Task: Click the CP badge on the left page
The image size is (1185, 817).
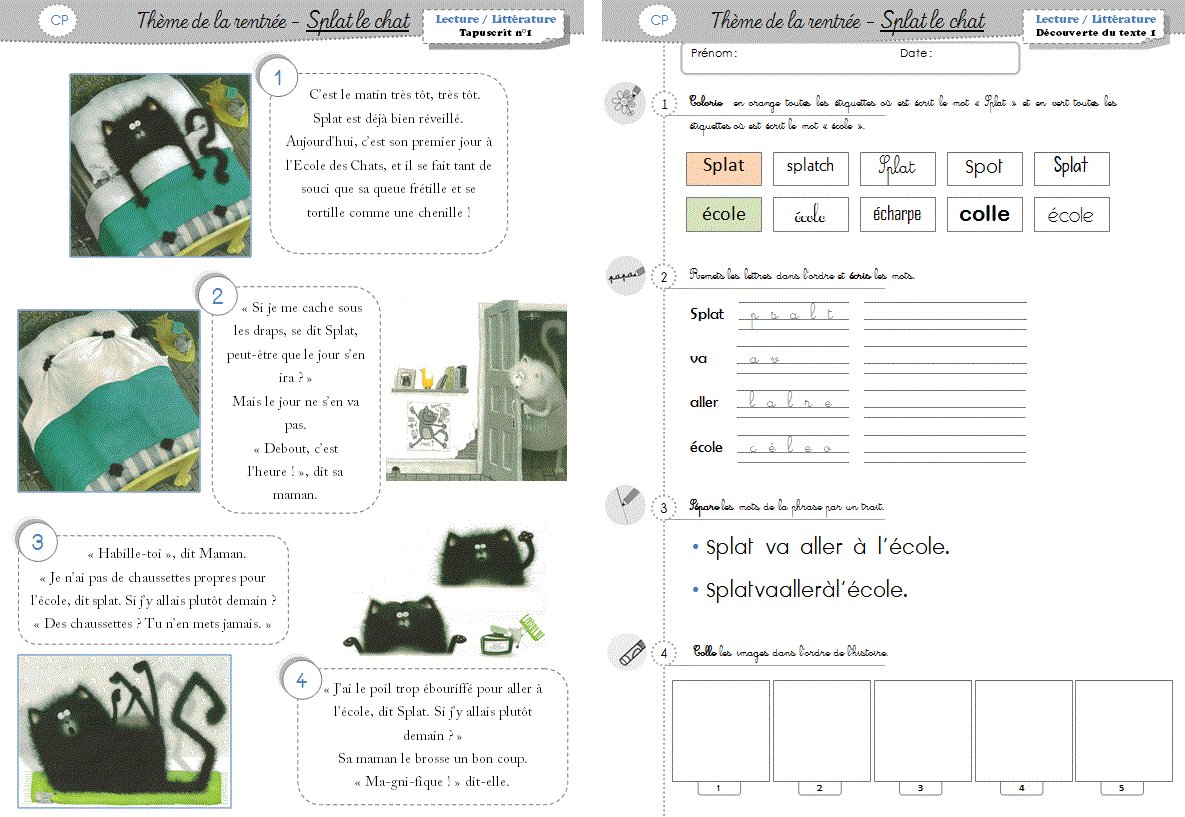Action: click(58, 20)
